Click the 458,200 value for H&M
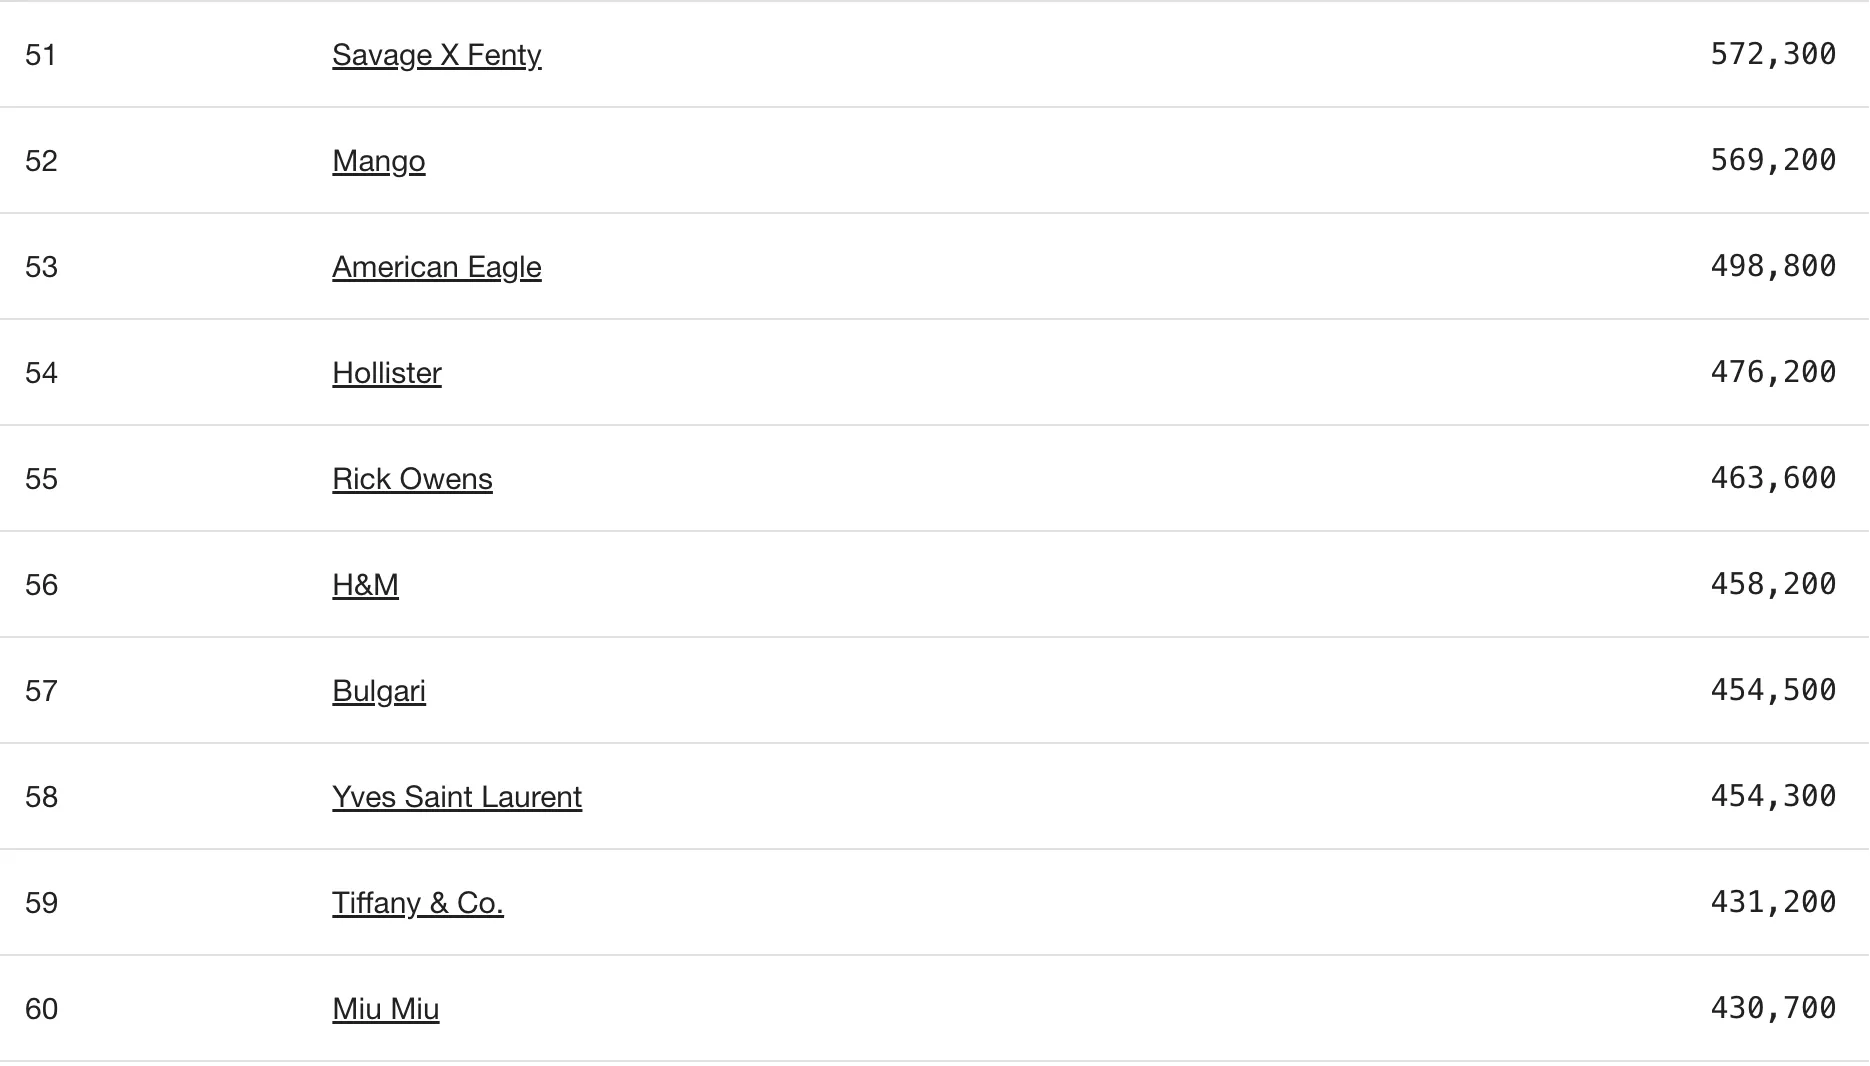The height and width of the screenshot is (1066, 1870). [1773, 584]
